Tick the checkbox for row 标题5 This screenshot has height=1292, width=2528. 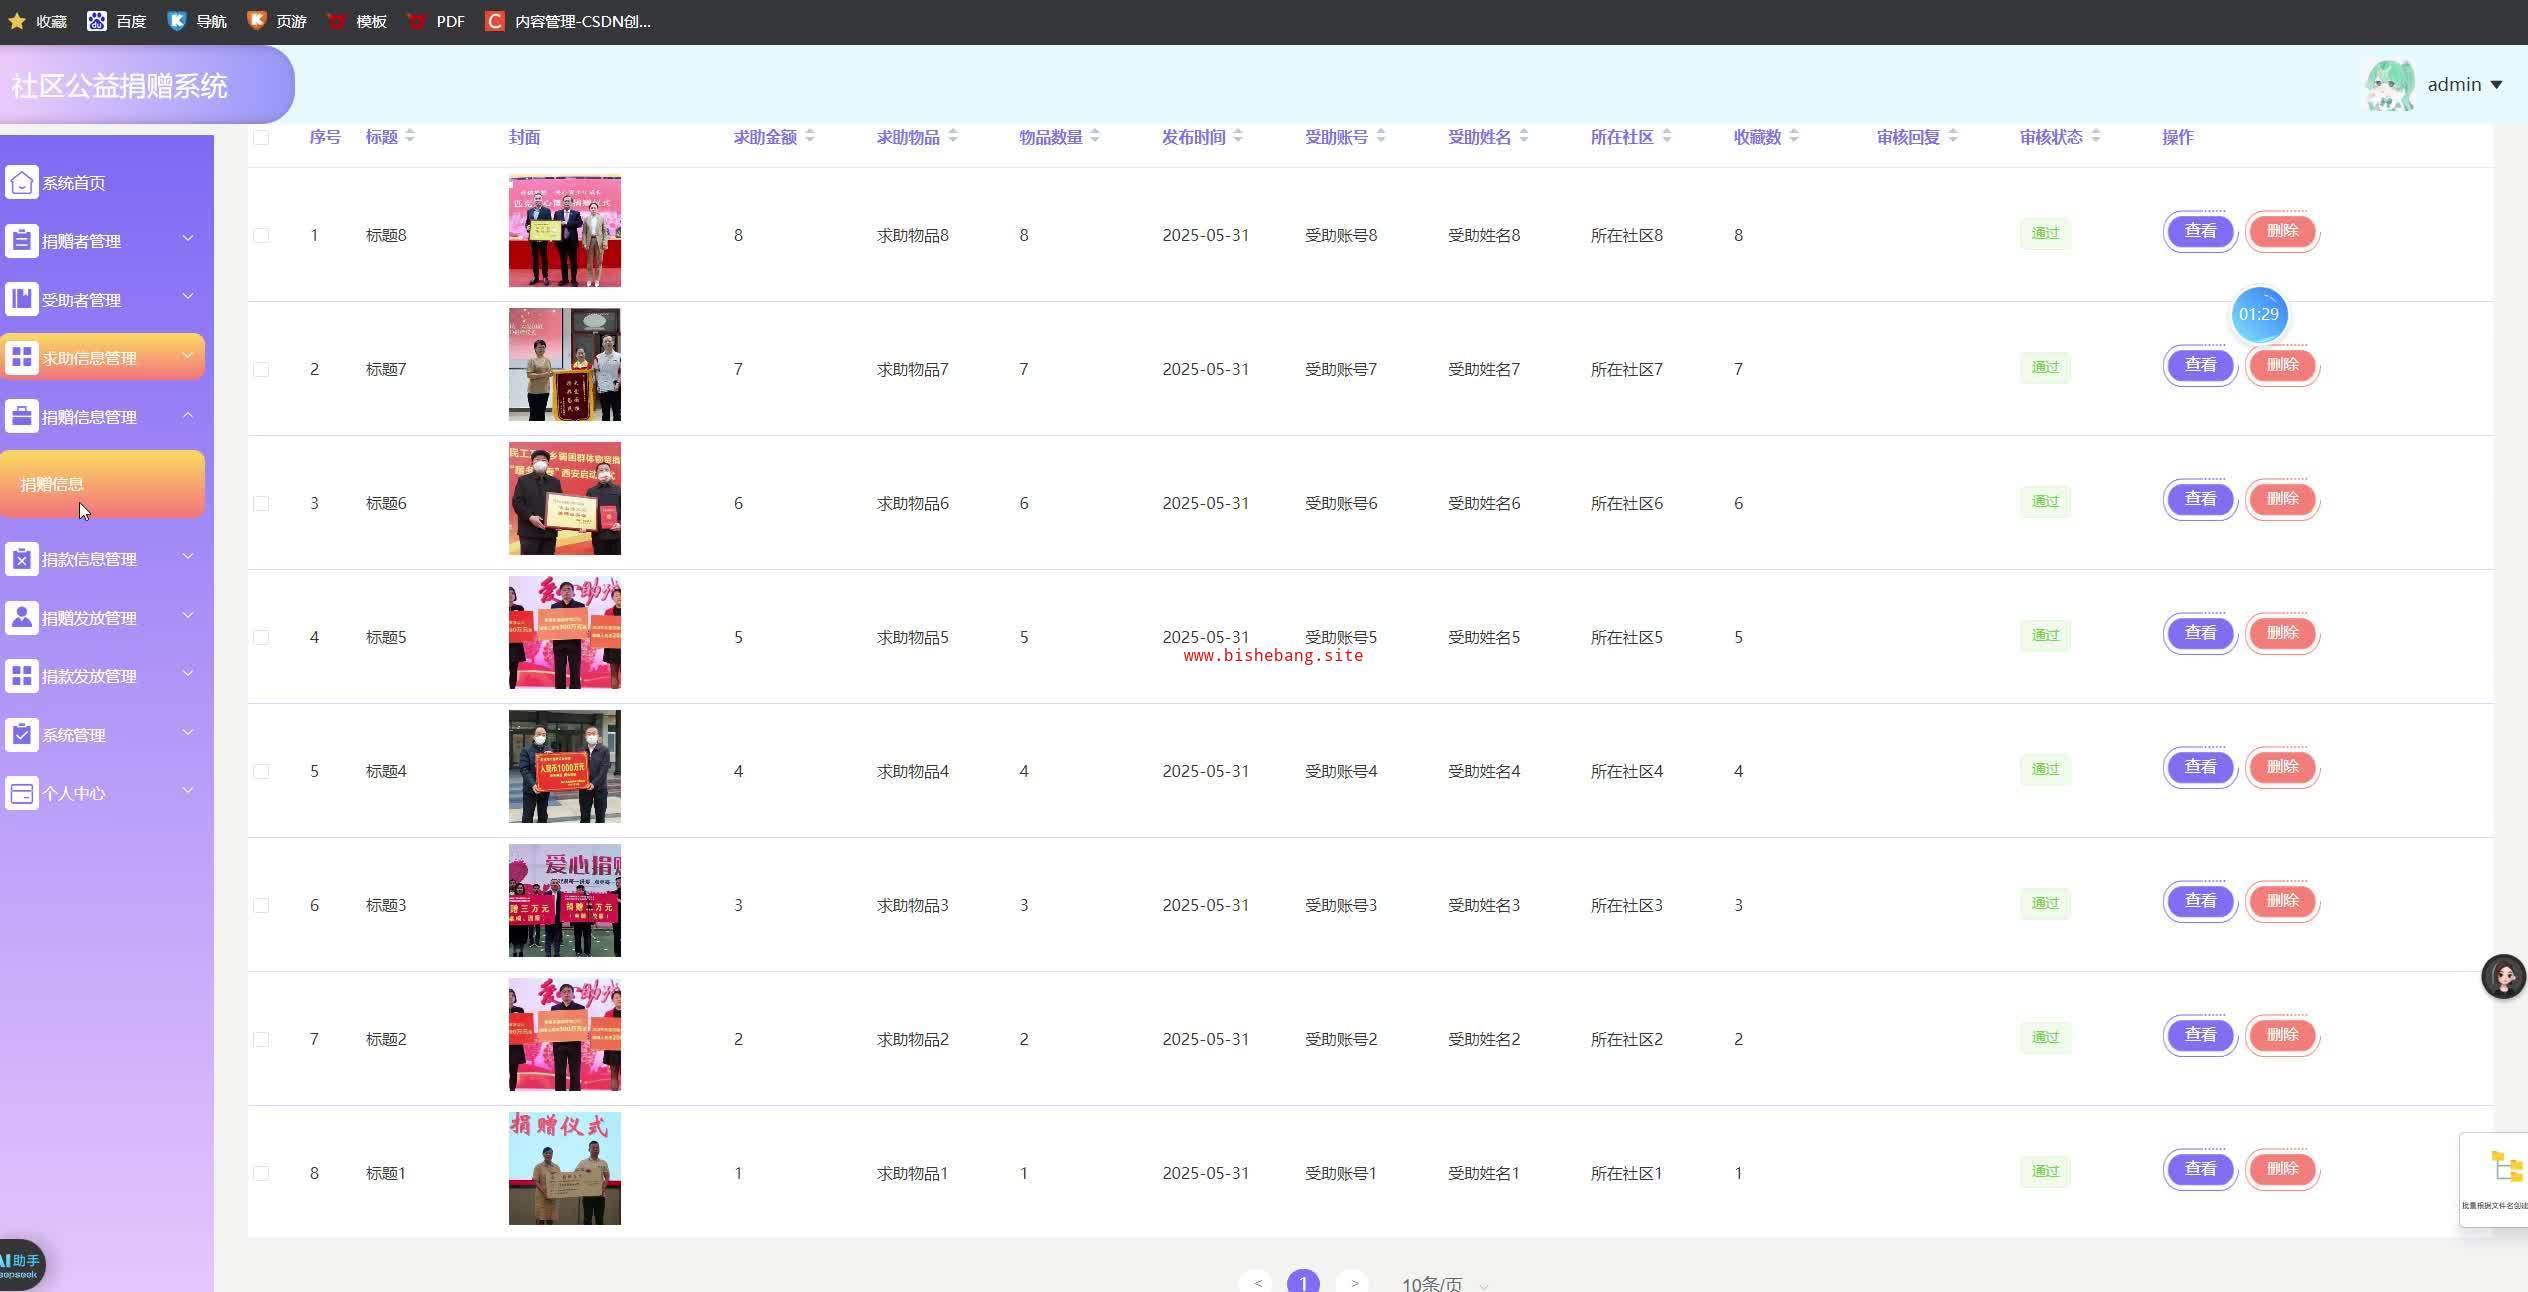tap(261, 637)
